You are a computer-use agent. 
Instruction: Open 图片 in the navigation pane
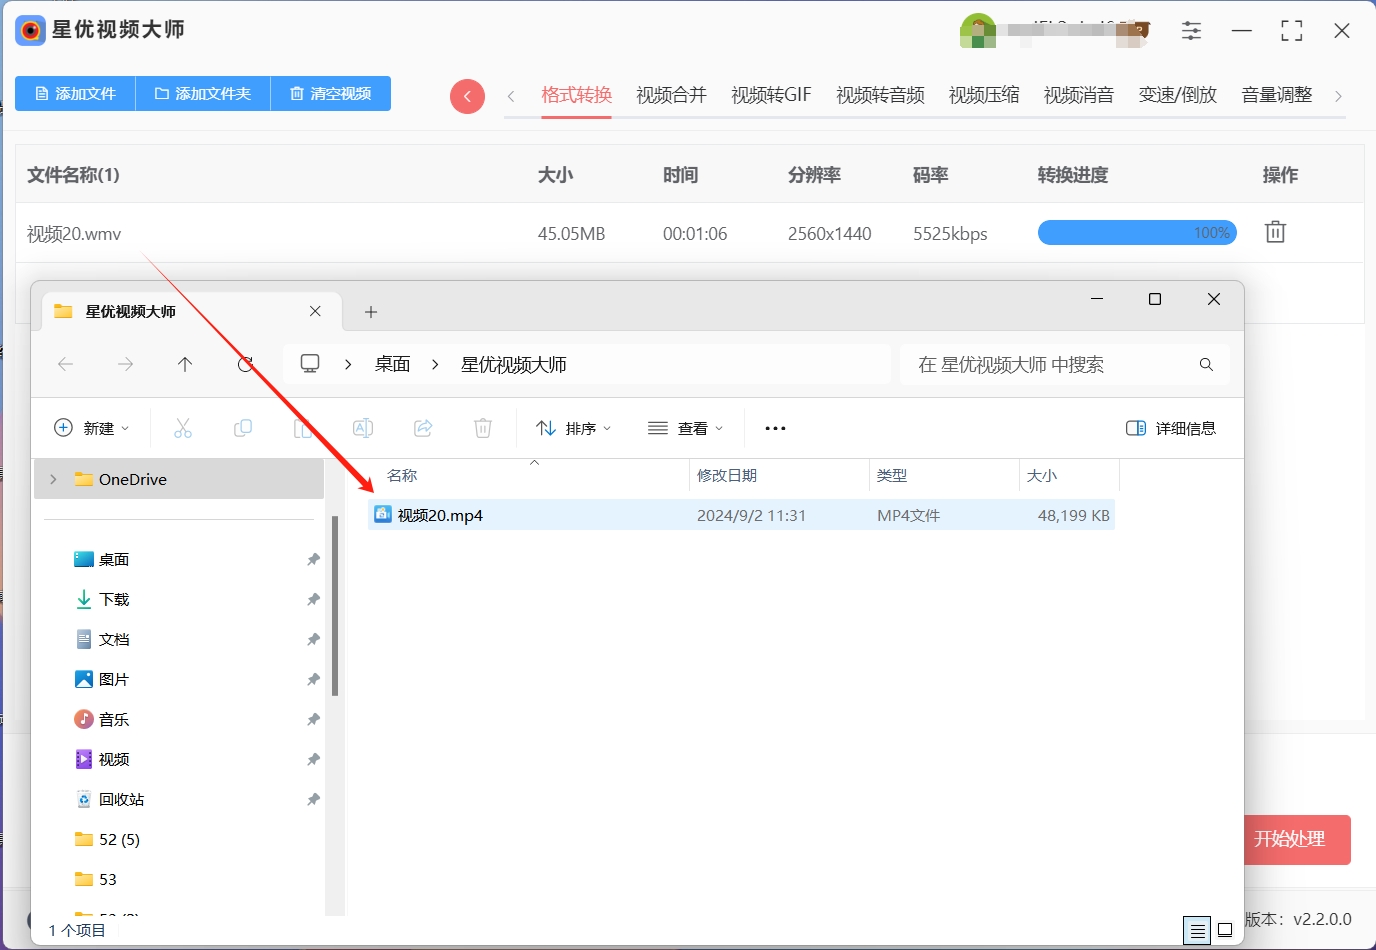click(114, 680)
